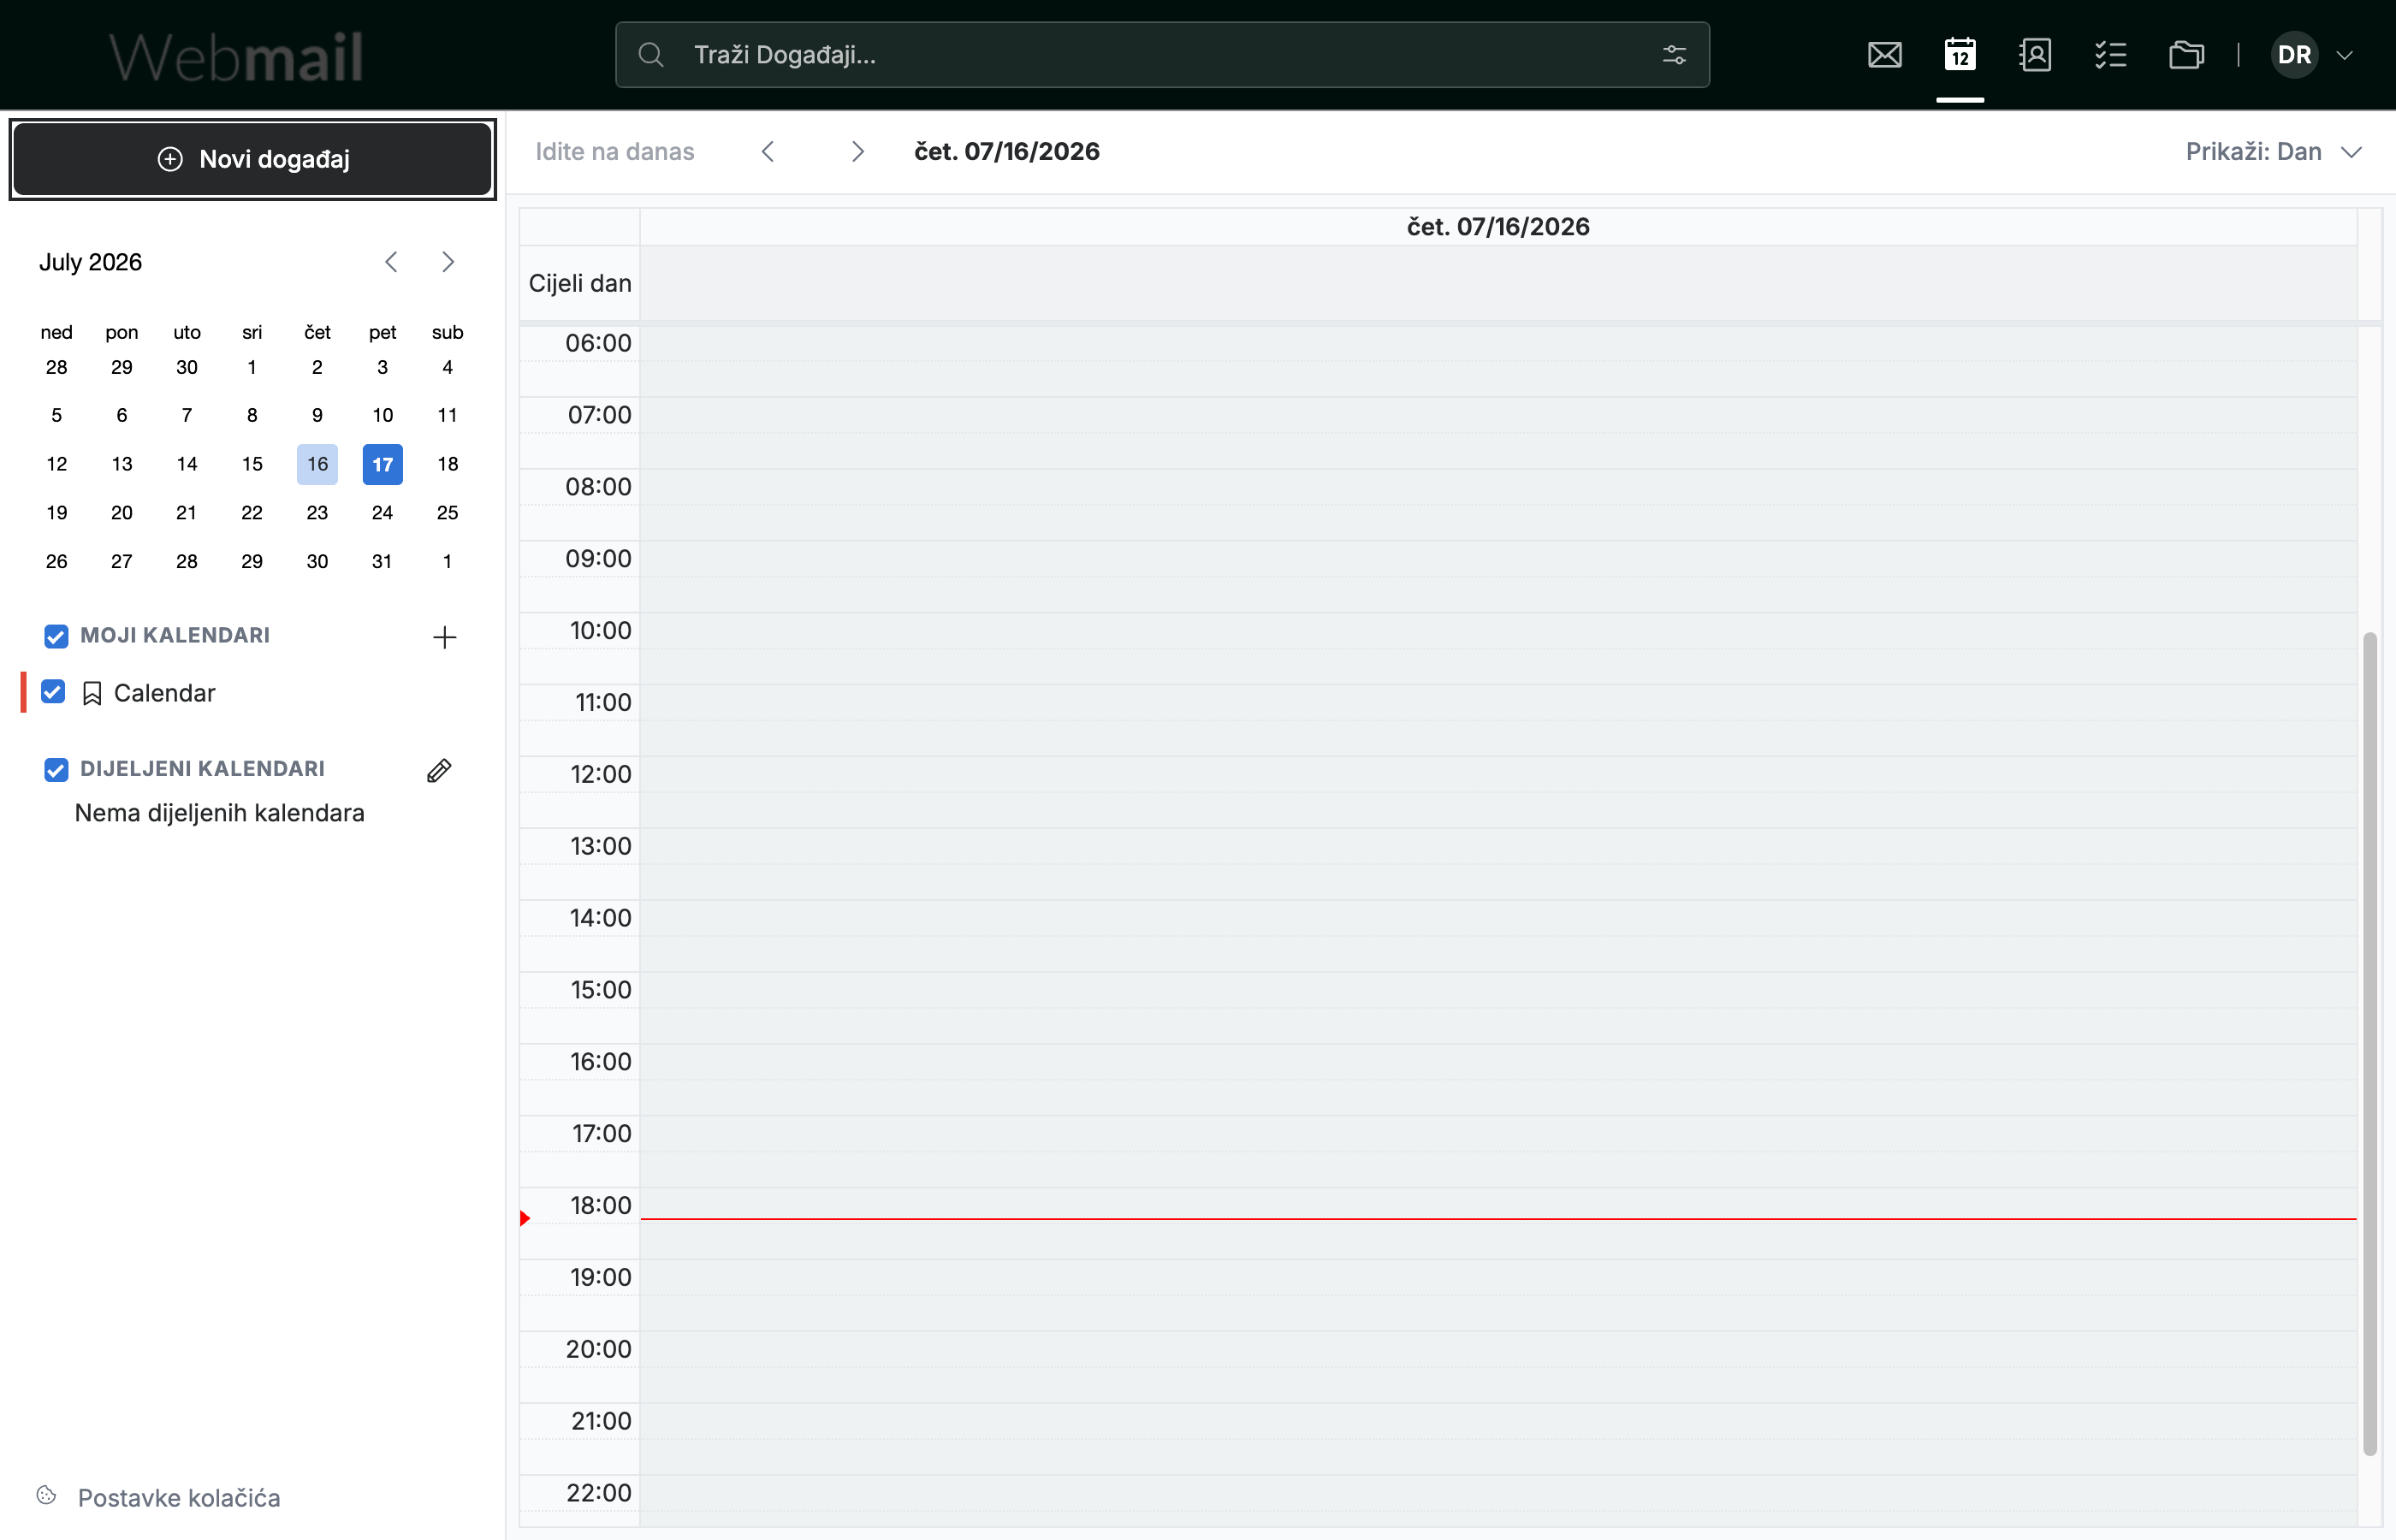Click the čet. 07/16/2026 column header
The height and width of the screenshot is (1540, 2396).
coord(1498,227)
